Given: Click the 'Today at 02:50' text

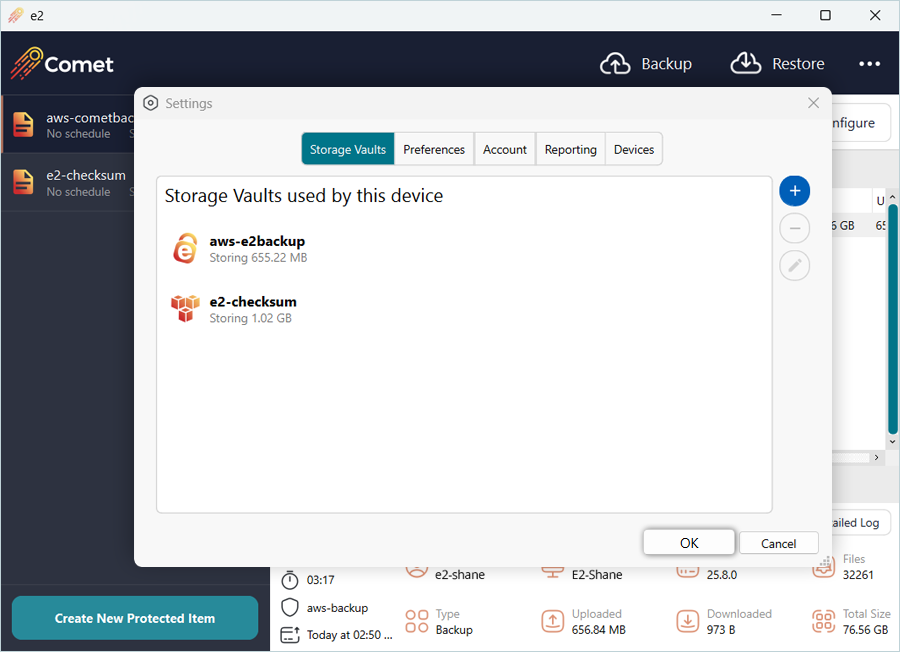Looking at the screenshot, I should [350, 635].
